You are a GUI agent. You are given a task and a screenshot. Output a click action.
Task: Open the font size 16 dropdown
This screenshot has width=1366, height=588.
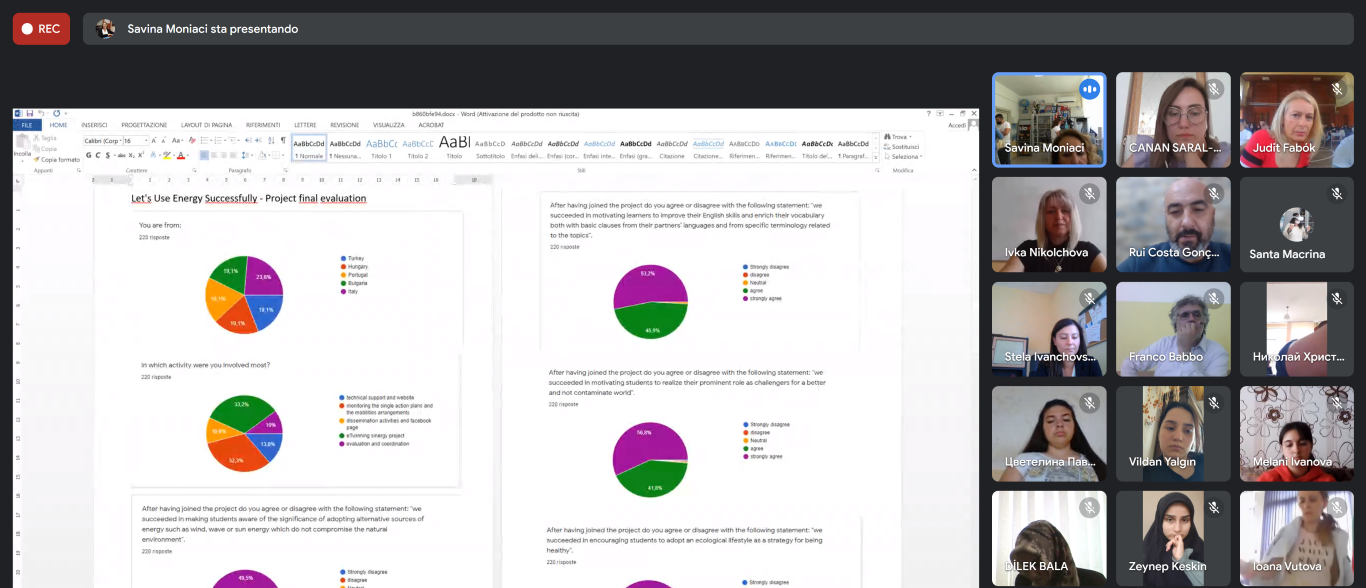[x=135, y=141]
